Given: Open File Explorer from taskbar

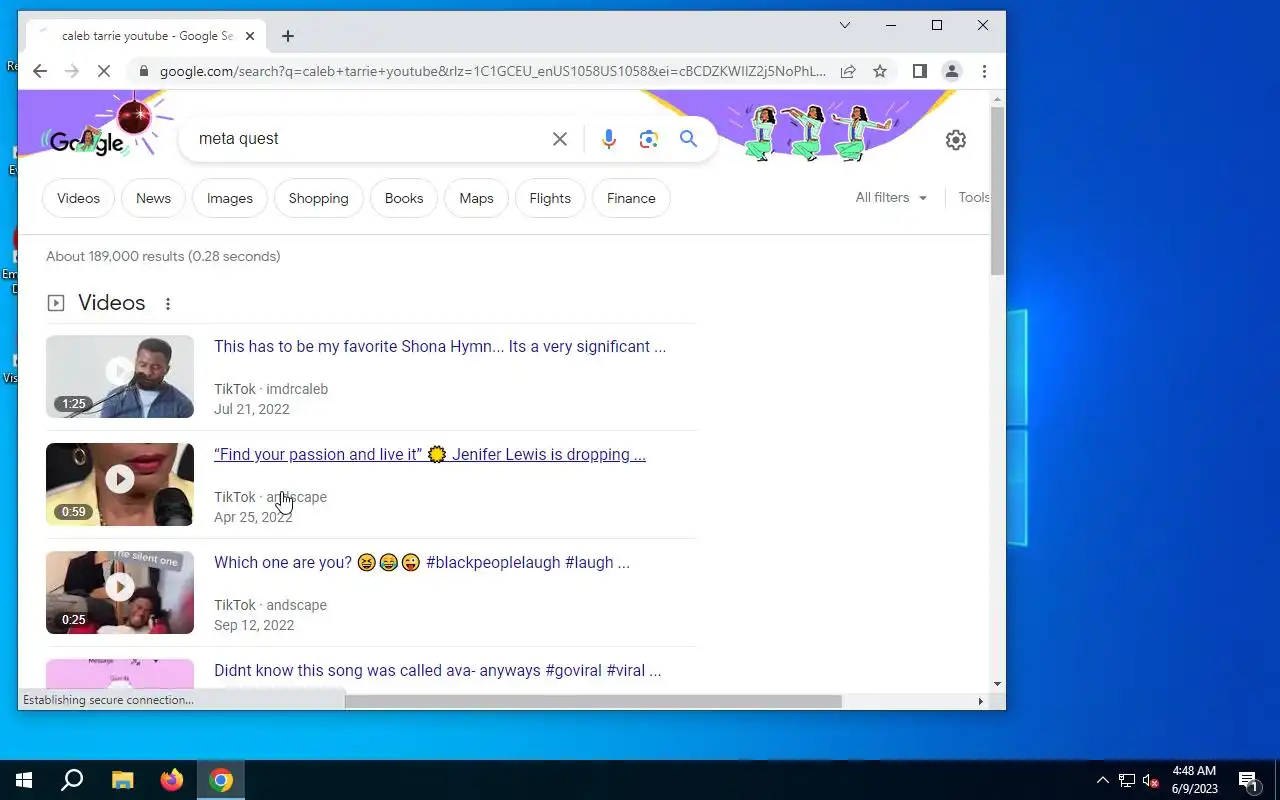Looking at the screenshot, I should pyautogui.click(x=122, y=780).
